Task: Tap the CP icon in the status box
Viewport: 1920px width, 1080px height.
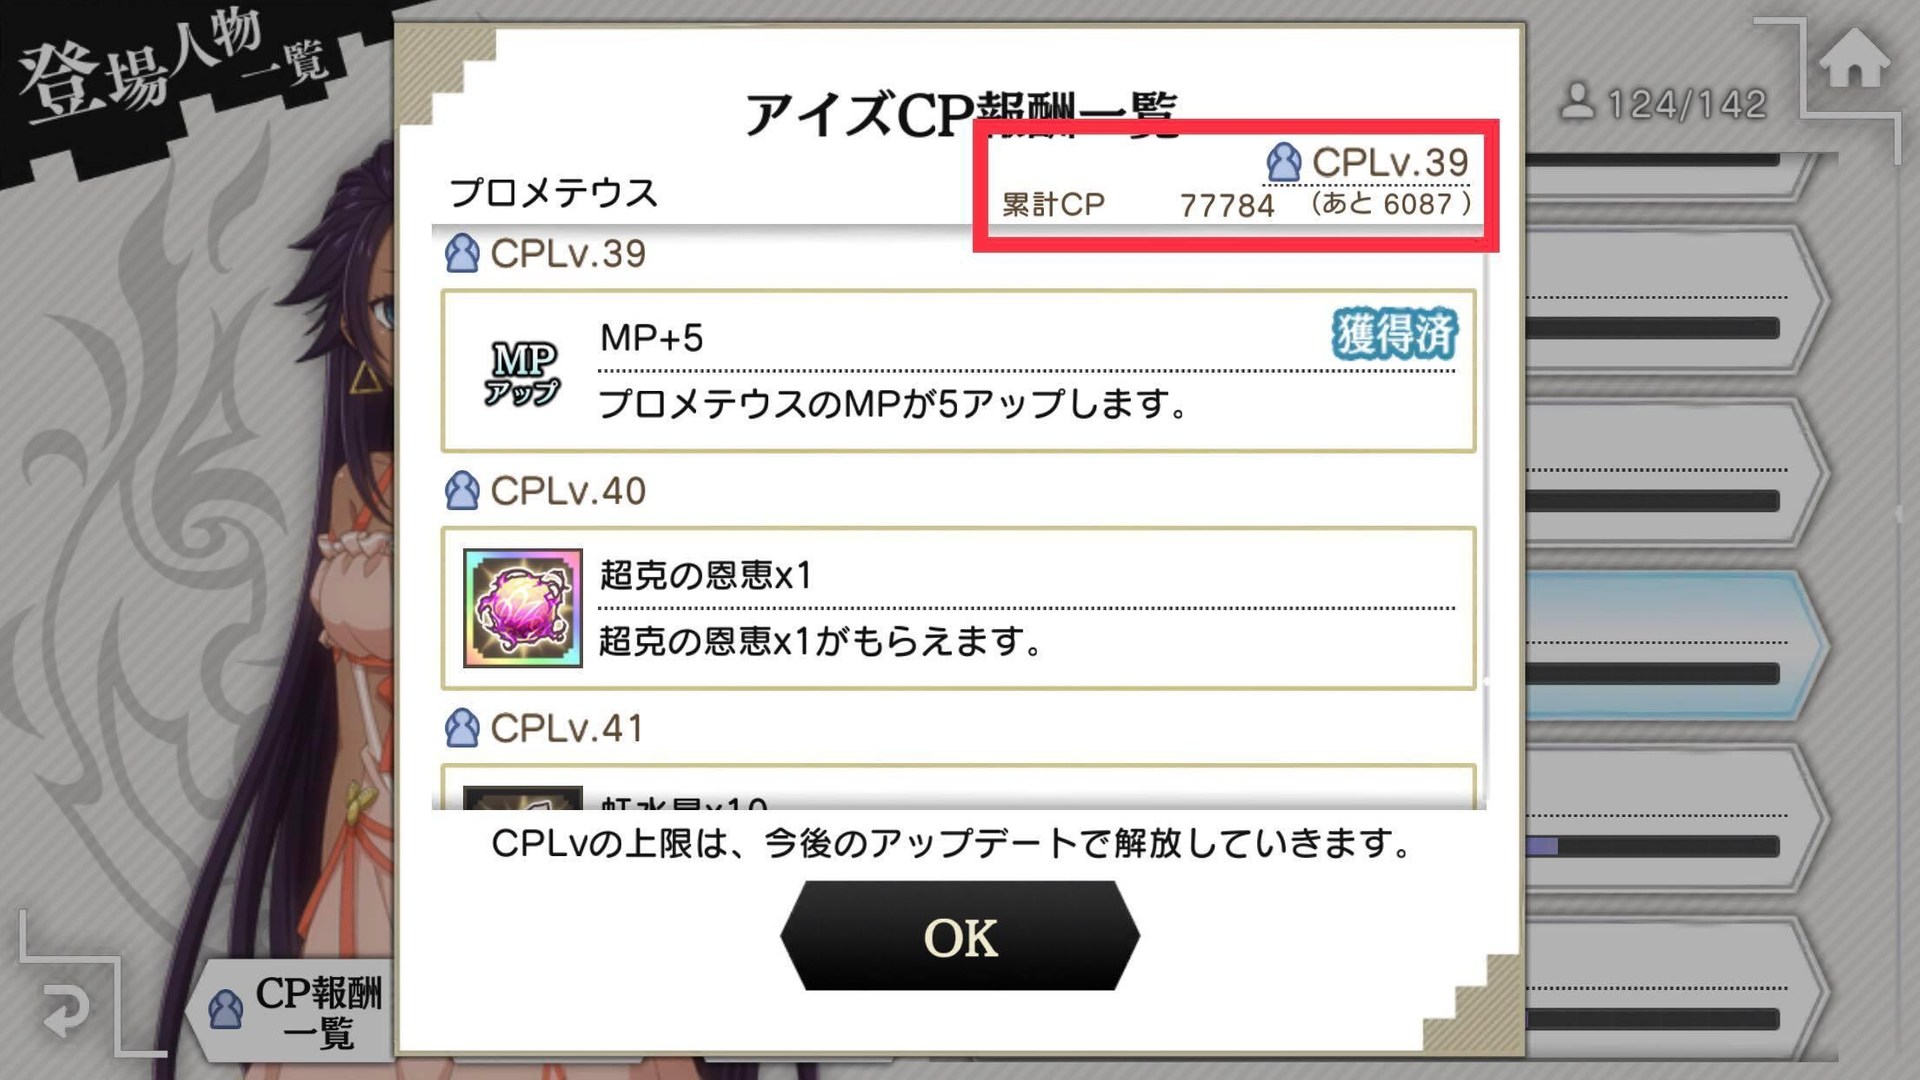Action: click(1284, 162)
